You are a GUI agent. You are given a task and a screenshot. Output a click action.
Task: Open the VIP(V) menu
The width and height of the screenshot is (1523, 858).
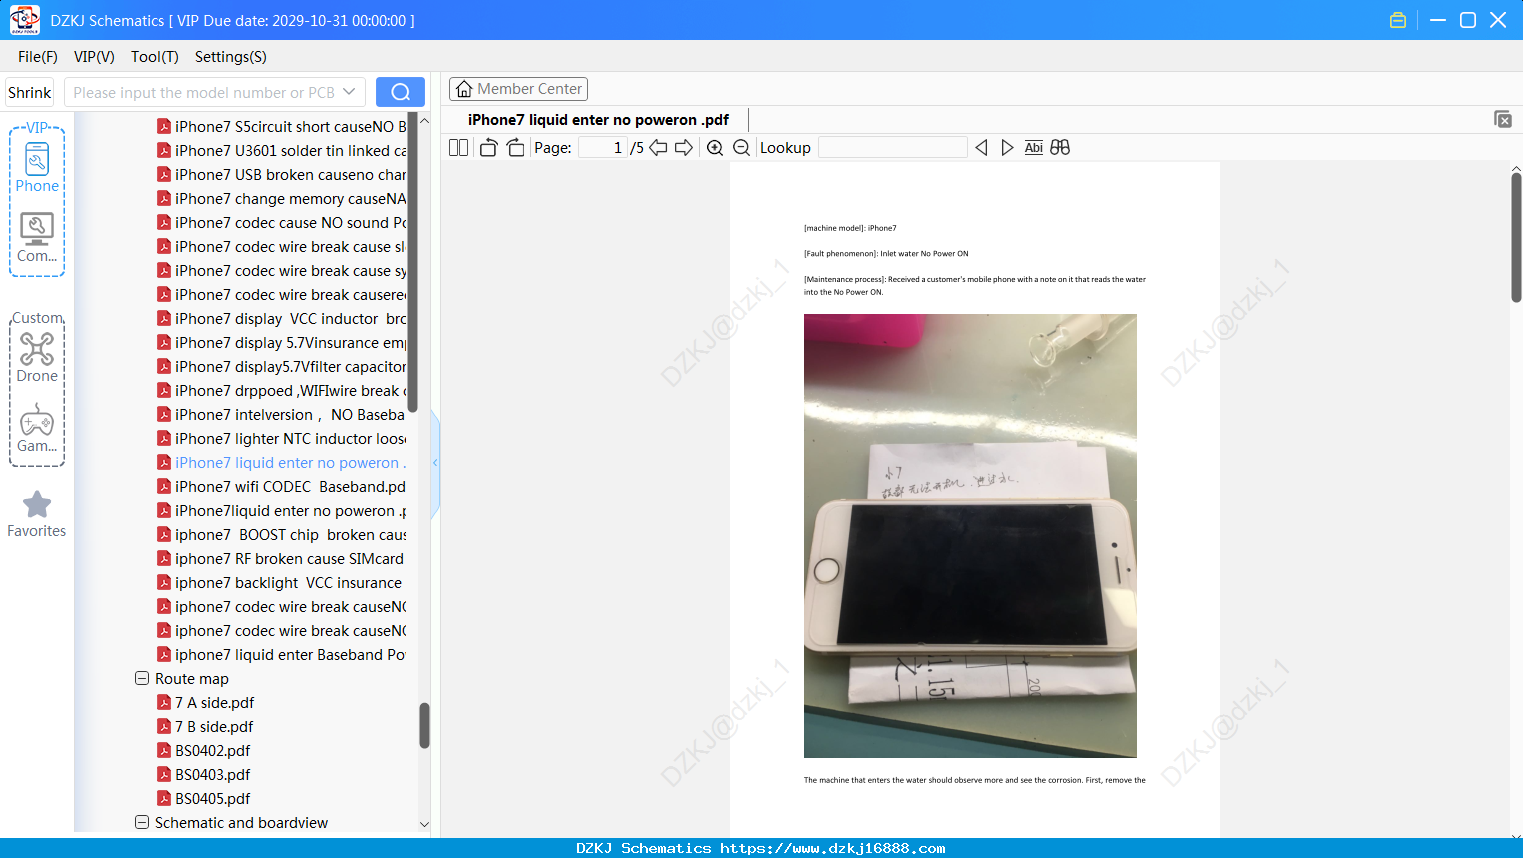click(94, 57)
